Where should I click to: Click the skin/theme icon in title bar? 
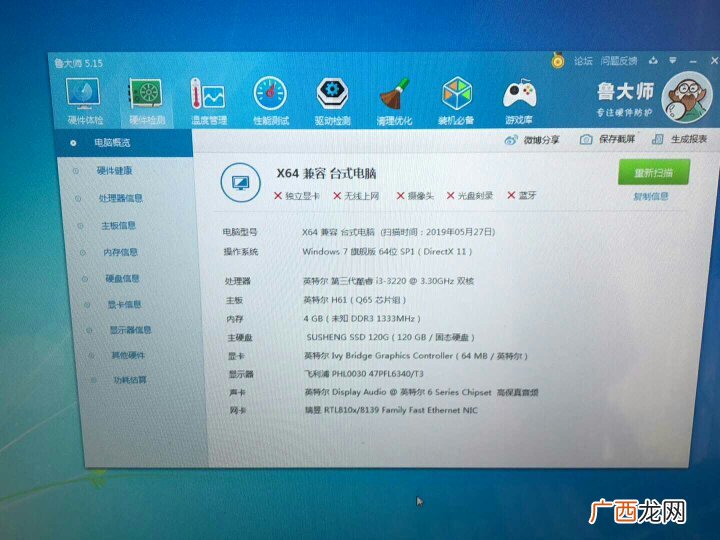click(x=653, y=61)
